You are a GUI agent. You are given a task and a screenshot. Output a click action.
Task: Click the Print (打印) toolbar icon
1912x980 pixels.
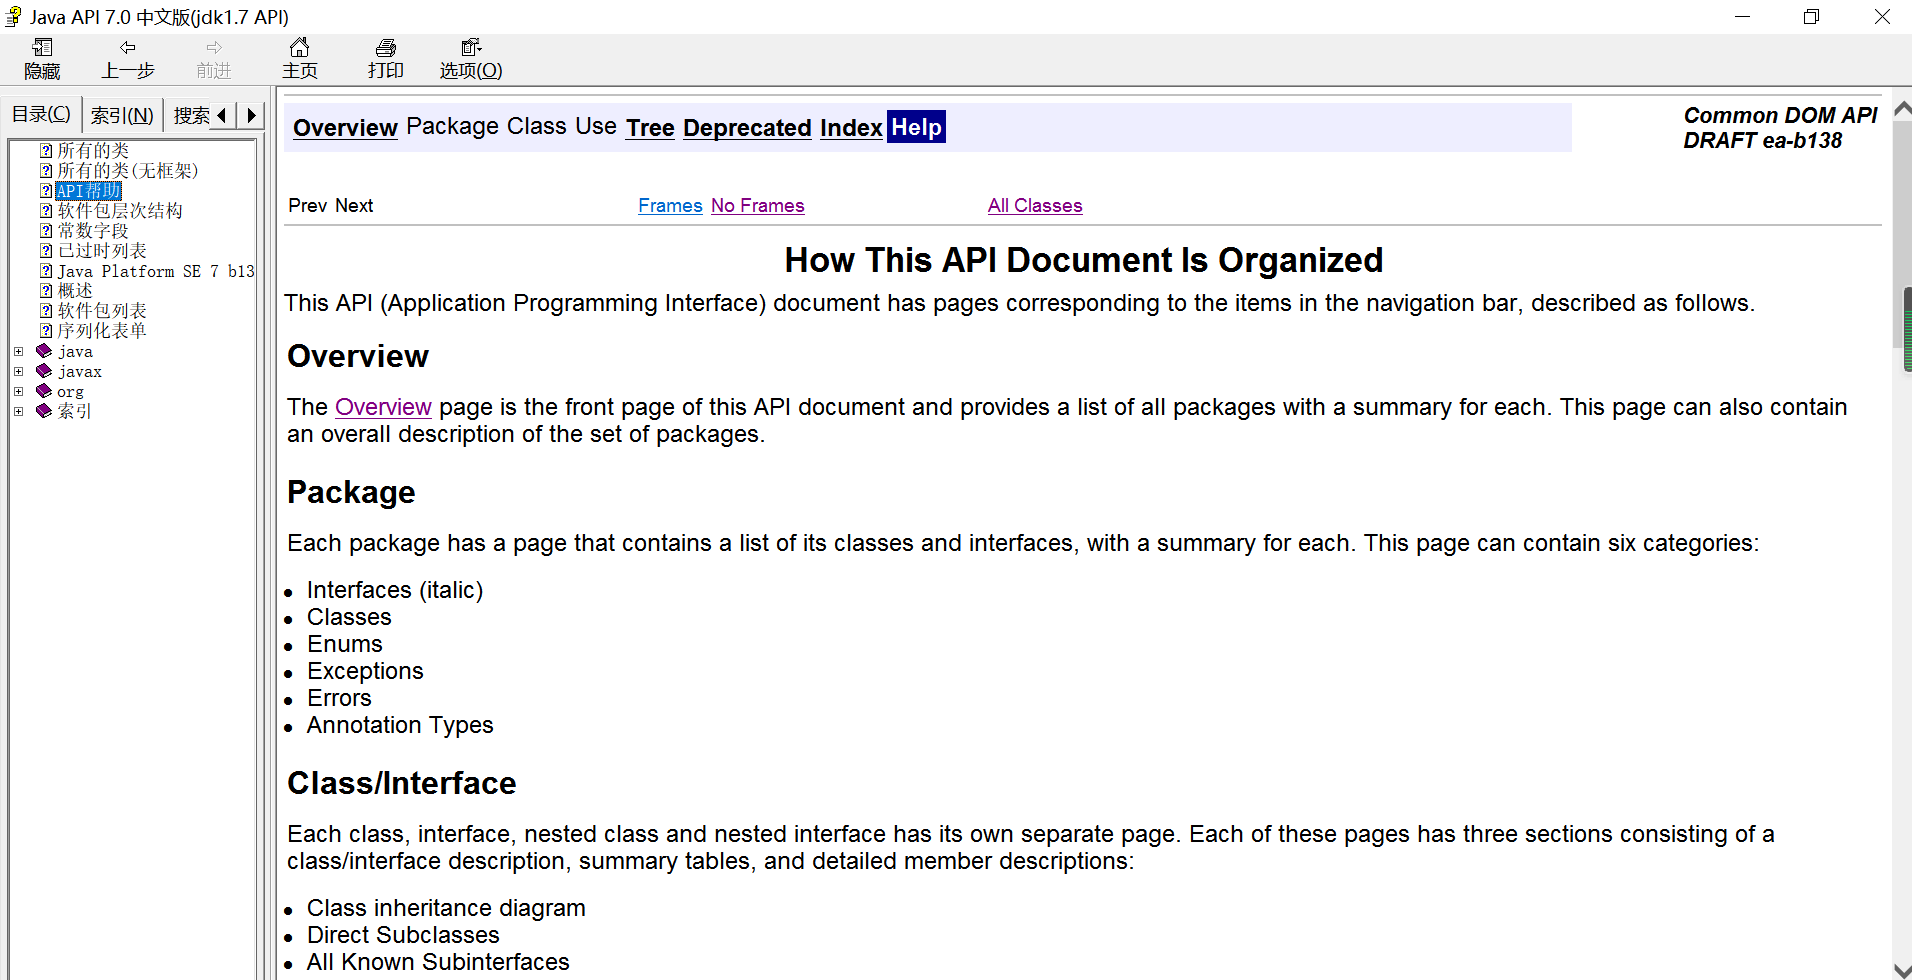(385, 47)
